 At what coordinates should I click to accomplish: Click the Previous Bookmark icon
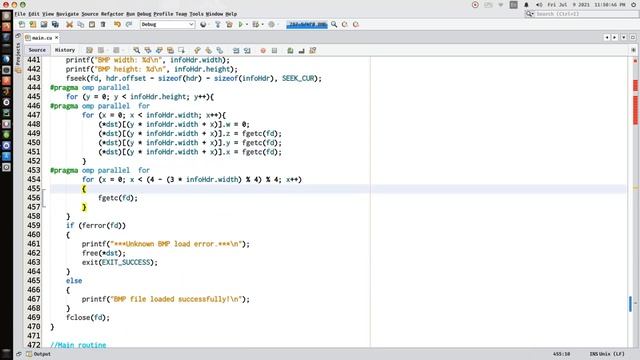[197, 51]
